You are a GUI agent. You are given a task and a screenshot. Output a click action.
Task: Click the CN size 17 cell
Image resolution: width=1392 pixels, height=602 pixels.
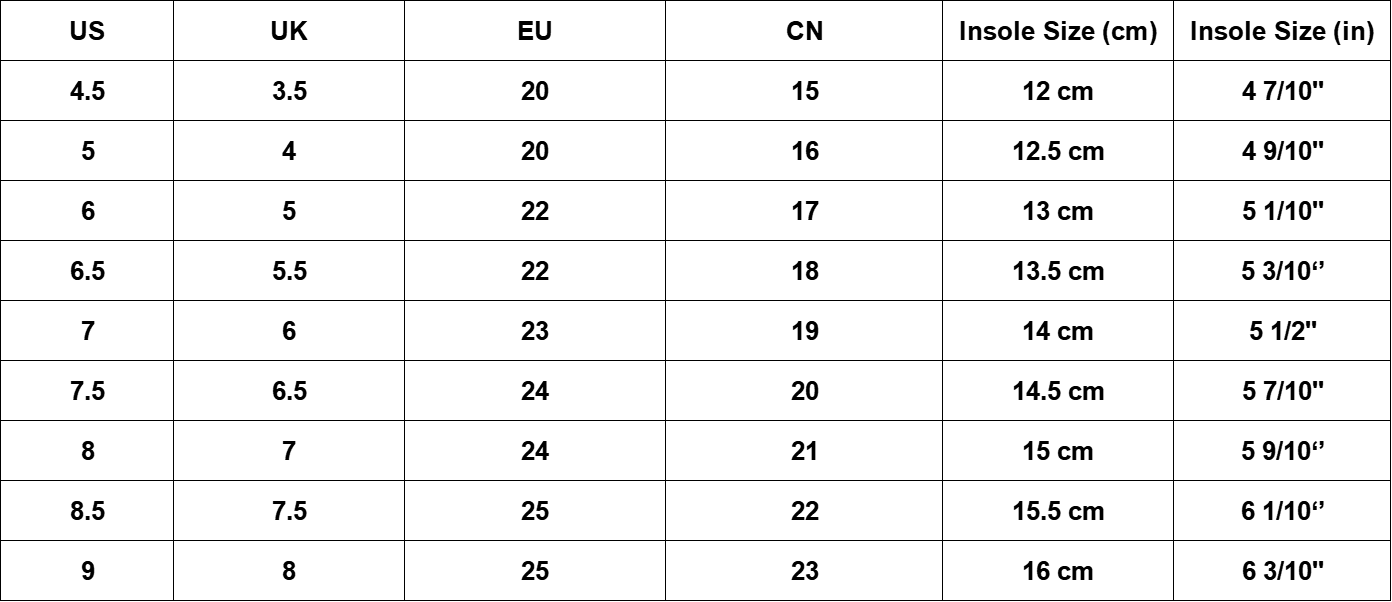click(805, 211)
